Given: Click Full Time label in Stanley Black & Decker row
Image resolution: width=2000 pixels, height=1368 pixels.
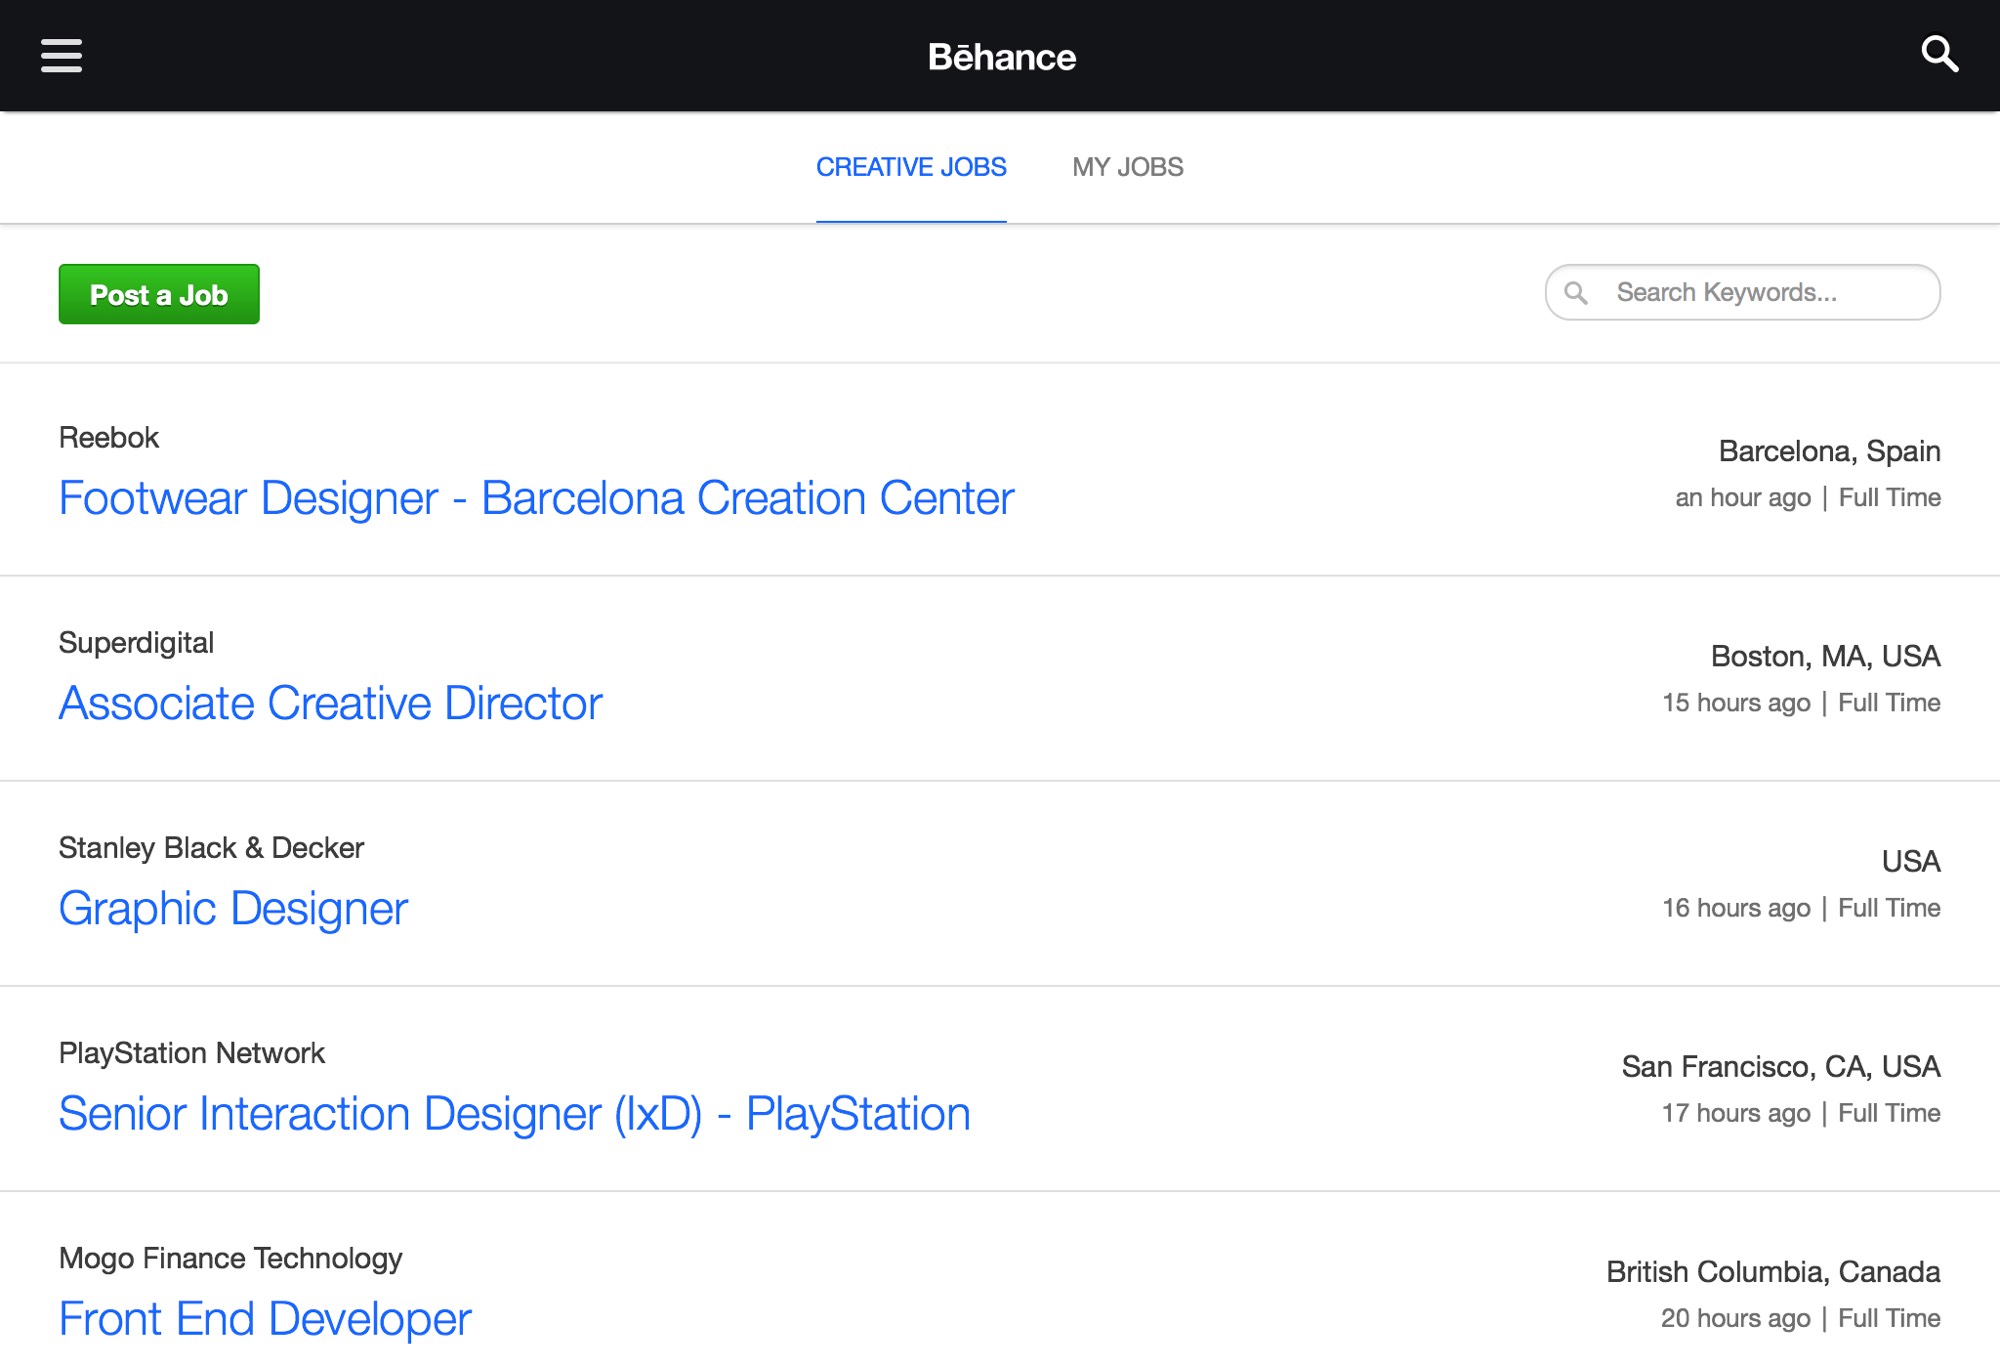Looking at the screenshot, I should (1890, 907).
